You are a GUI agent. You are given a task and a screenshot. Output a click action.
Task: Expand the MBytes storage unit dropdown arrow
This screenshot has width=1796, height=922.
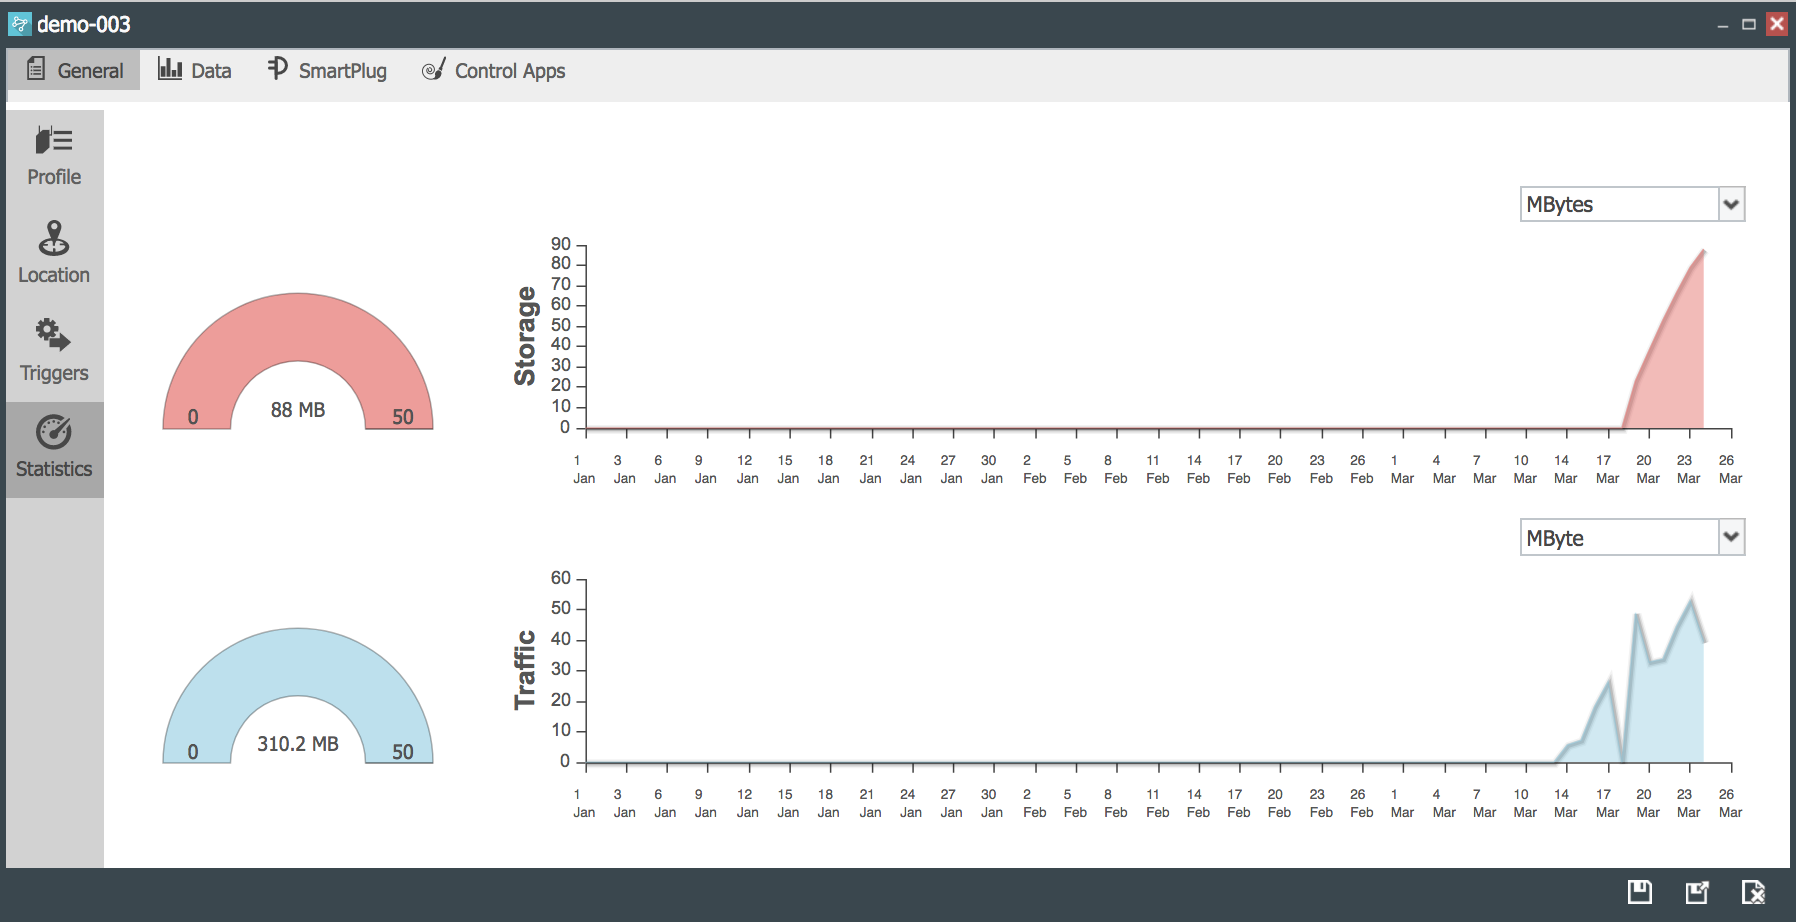coord(1731,205)
